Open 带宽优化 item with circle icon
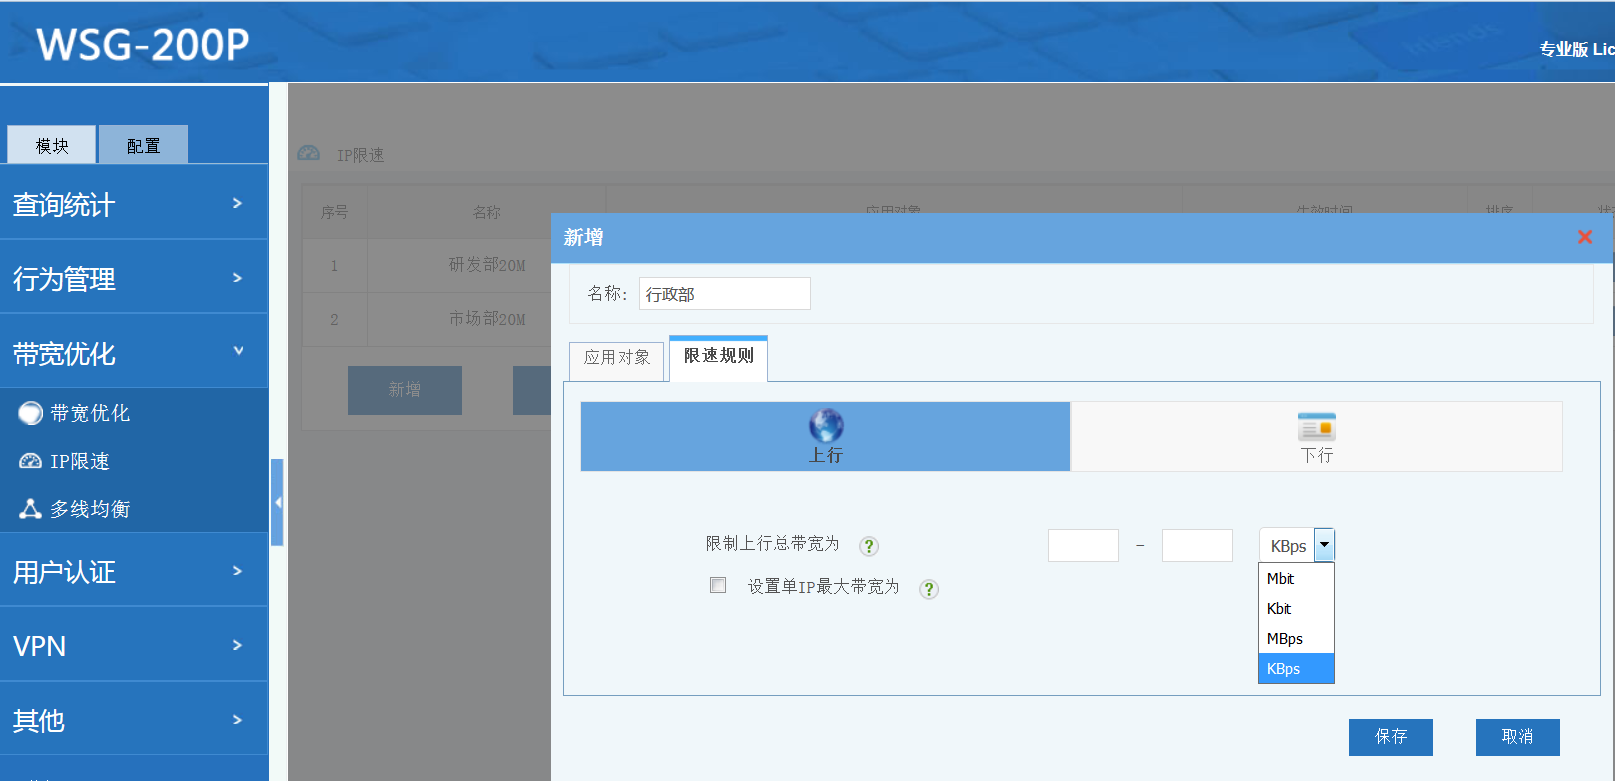This screenshot has height=781, width=1615. pyautogui.click(x=31, y=413)
